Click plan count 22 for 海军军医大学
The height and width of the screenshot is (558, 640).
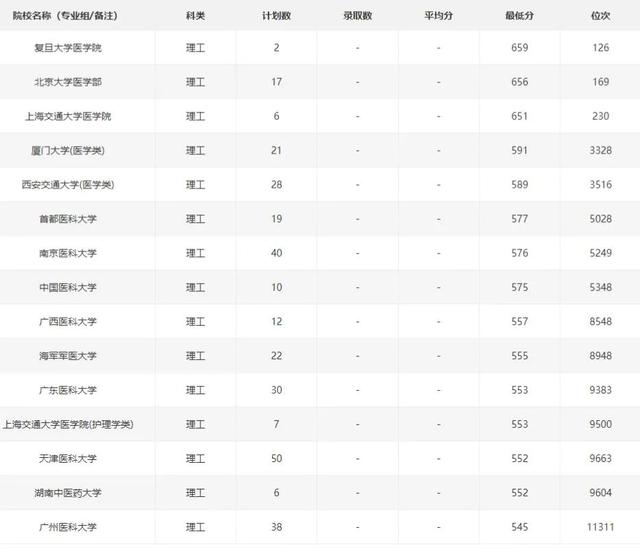[x=277, y=356]
